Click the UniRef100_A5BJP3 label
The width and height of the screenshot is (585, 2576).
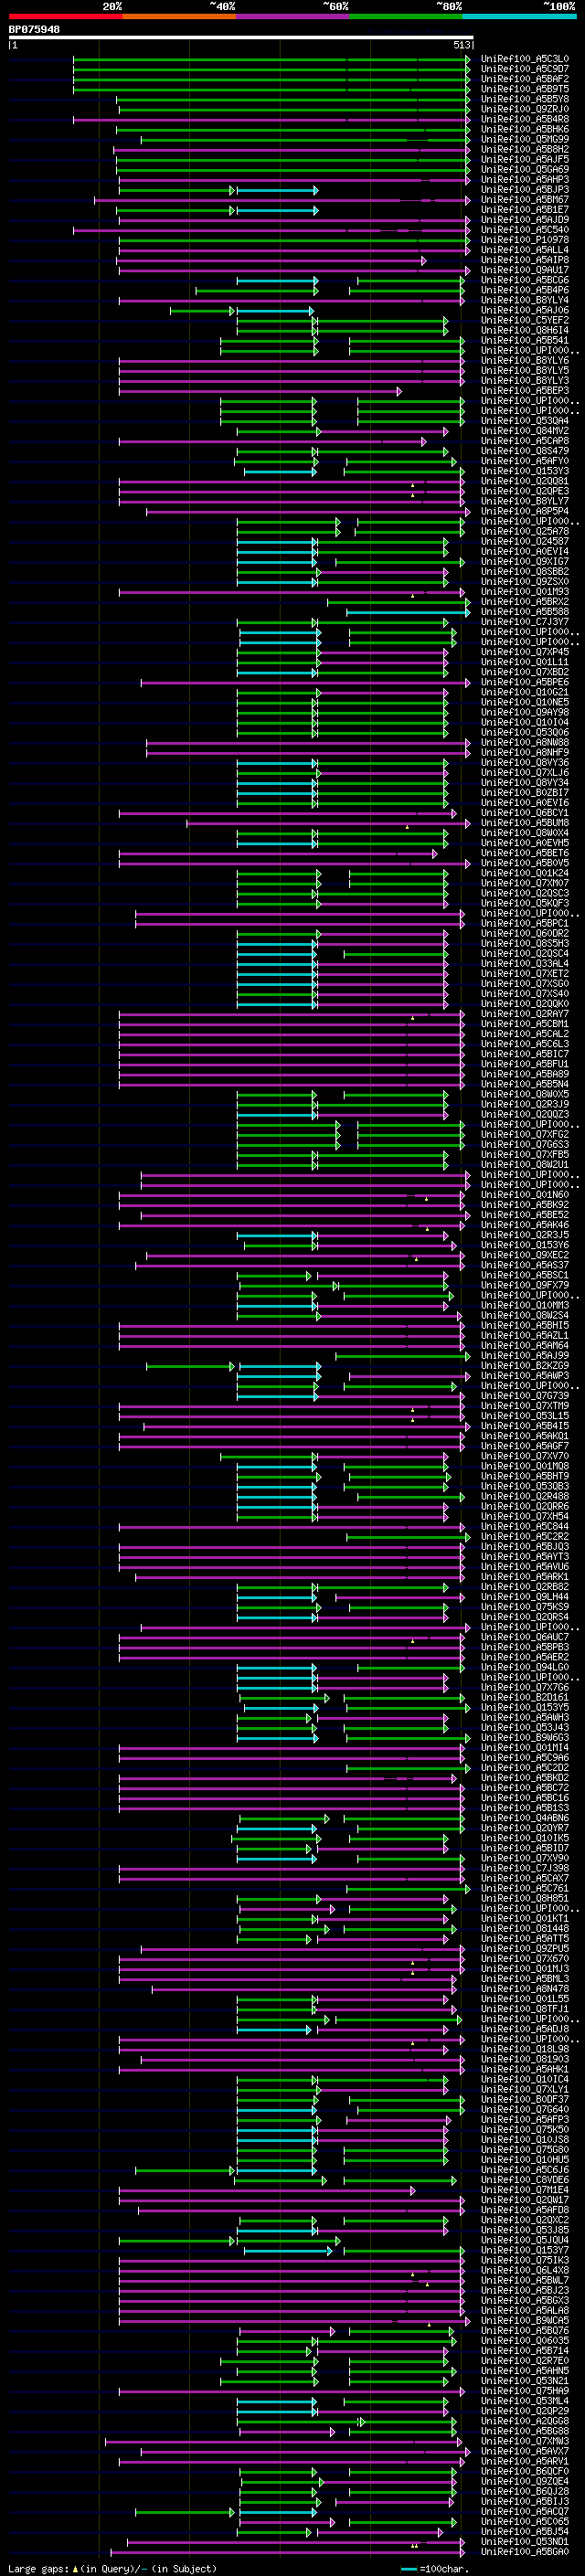[525, 190]
